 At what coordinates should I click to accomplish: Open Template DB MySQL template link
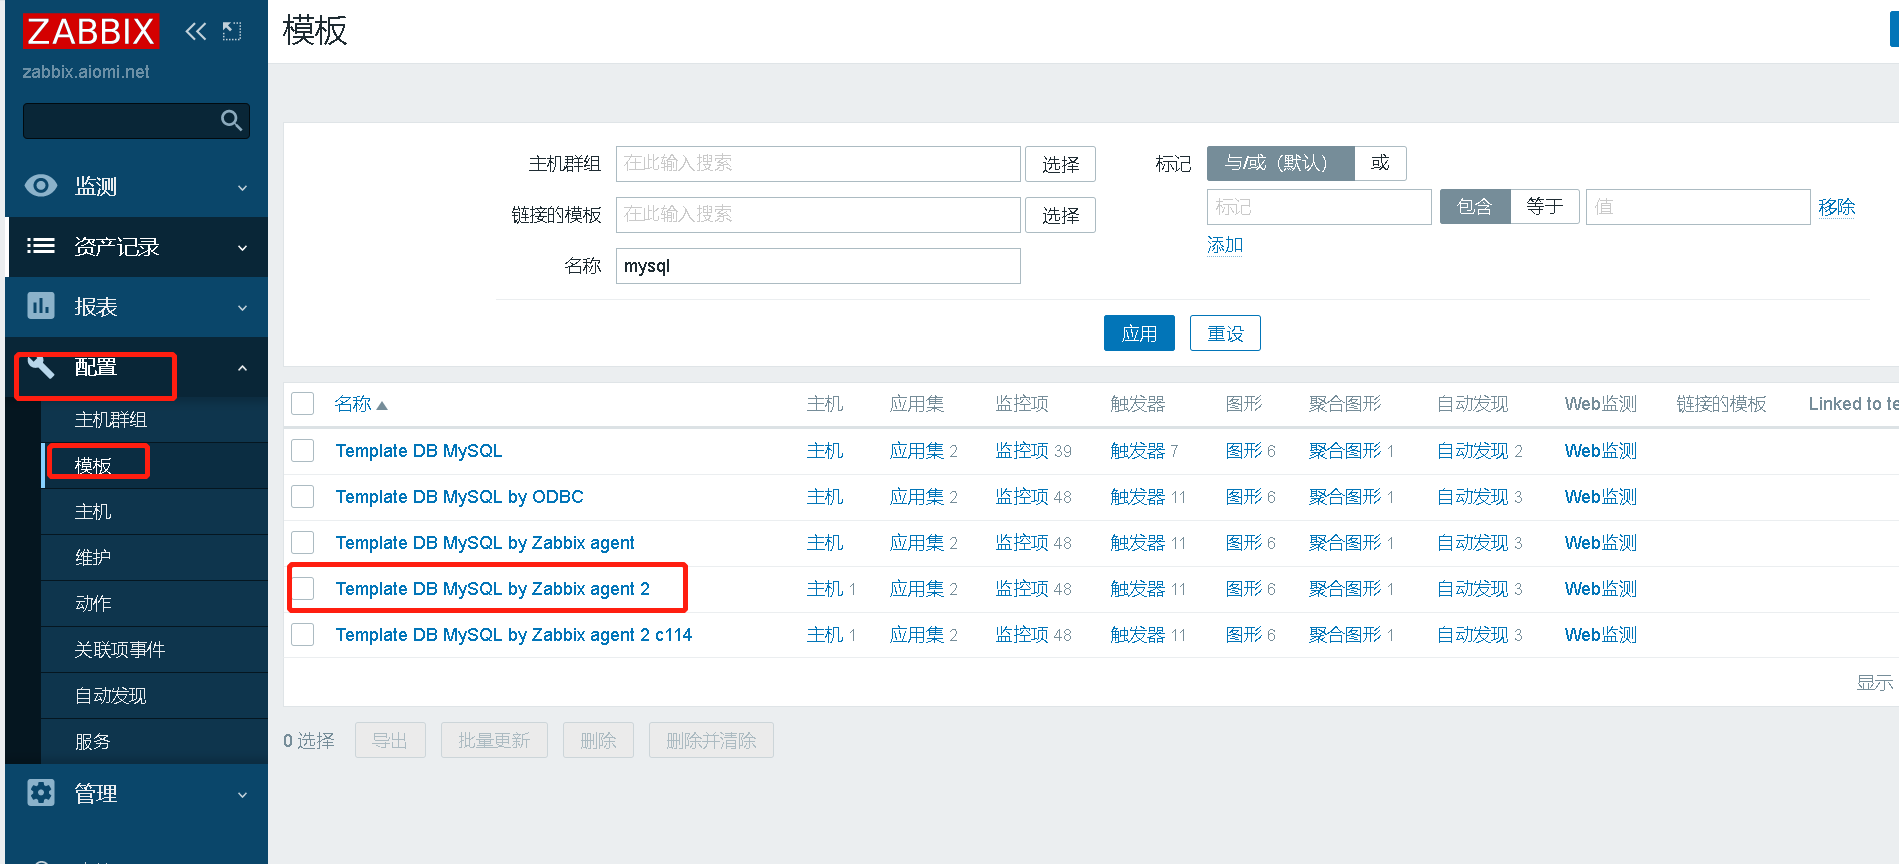click(x=418, y=451)
